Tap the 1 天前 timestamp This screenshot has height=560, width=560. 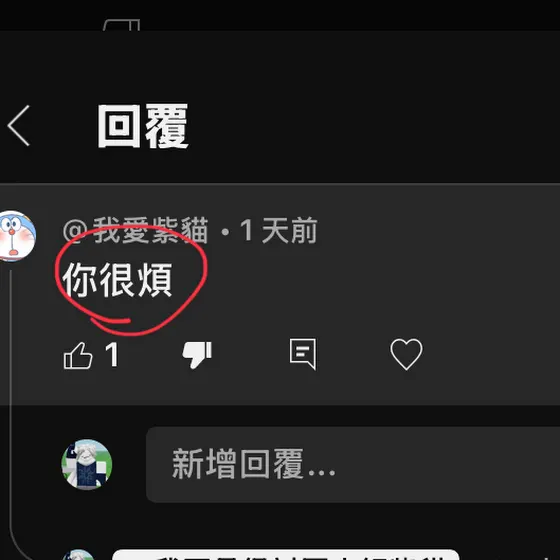point(279,231)
